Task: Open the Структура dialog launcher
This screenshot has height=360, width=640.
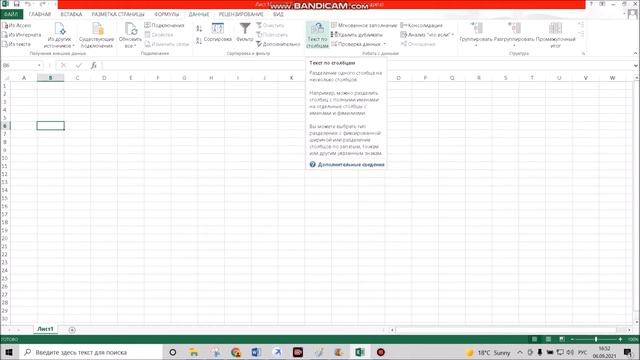Action: [583, 53]
